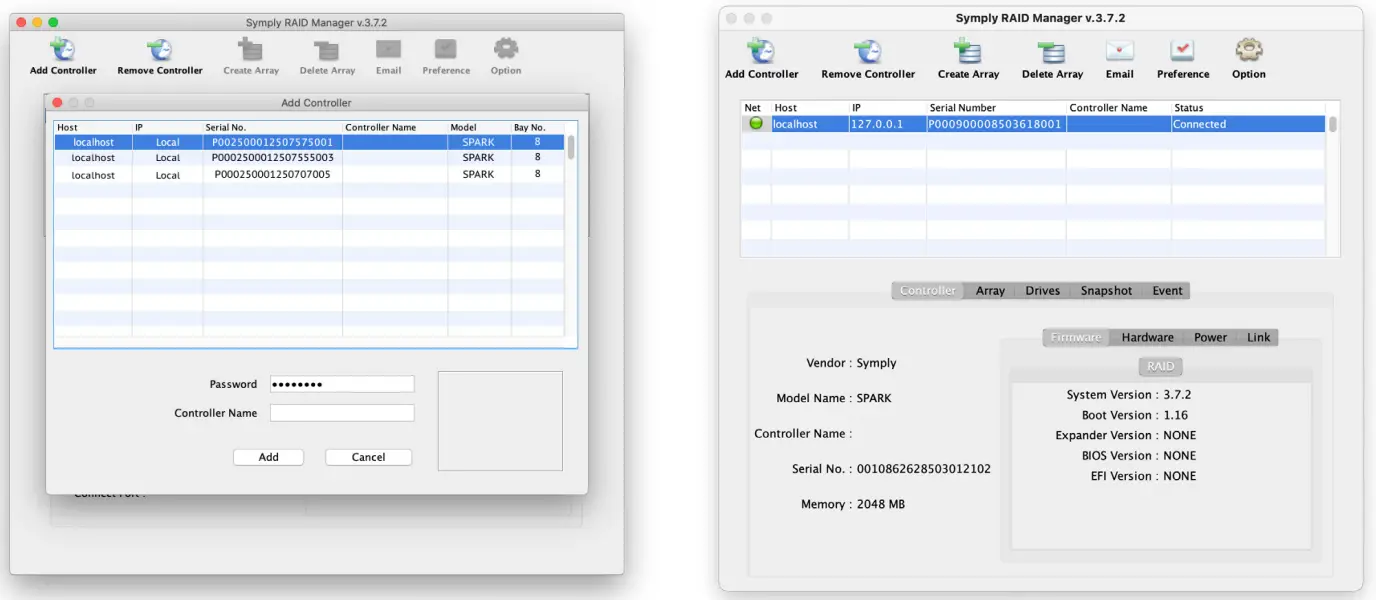
Task: Click Add Controller icon in left window
Action: pos(63,49)
